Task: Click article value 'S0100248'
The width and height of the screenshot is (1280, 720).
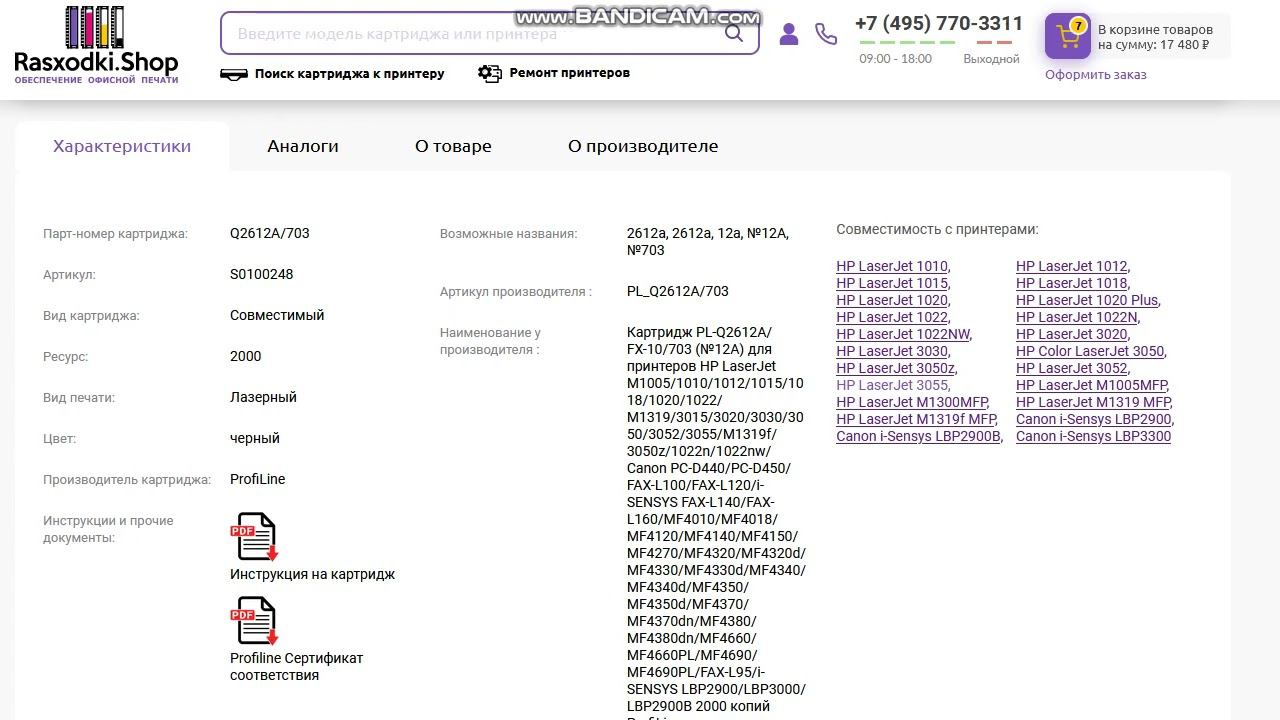Action: [262, 274]
